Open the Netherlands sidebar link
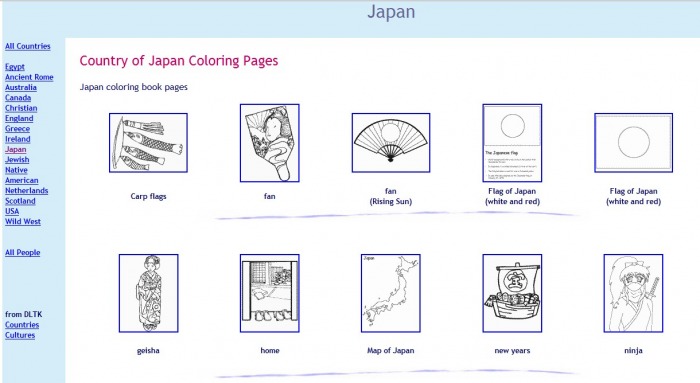Viewport: 700px width, 383px height. coord(26,191)
